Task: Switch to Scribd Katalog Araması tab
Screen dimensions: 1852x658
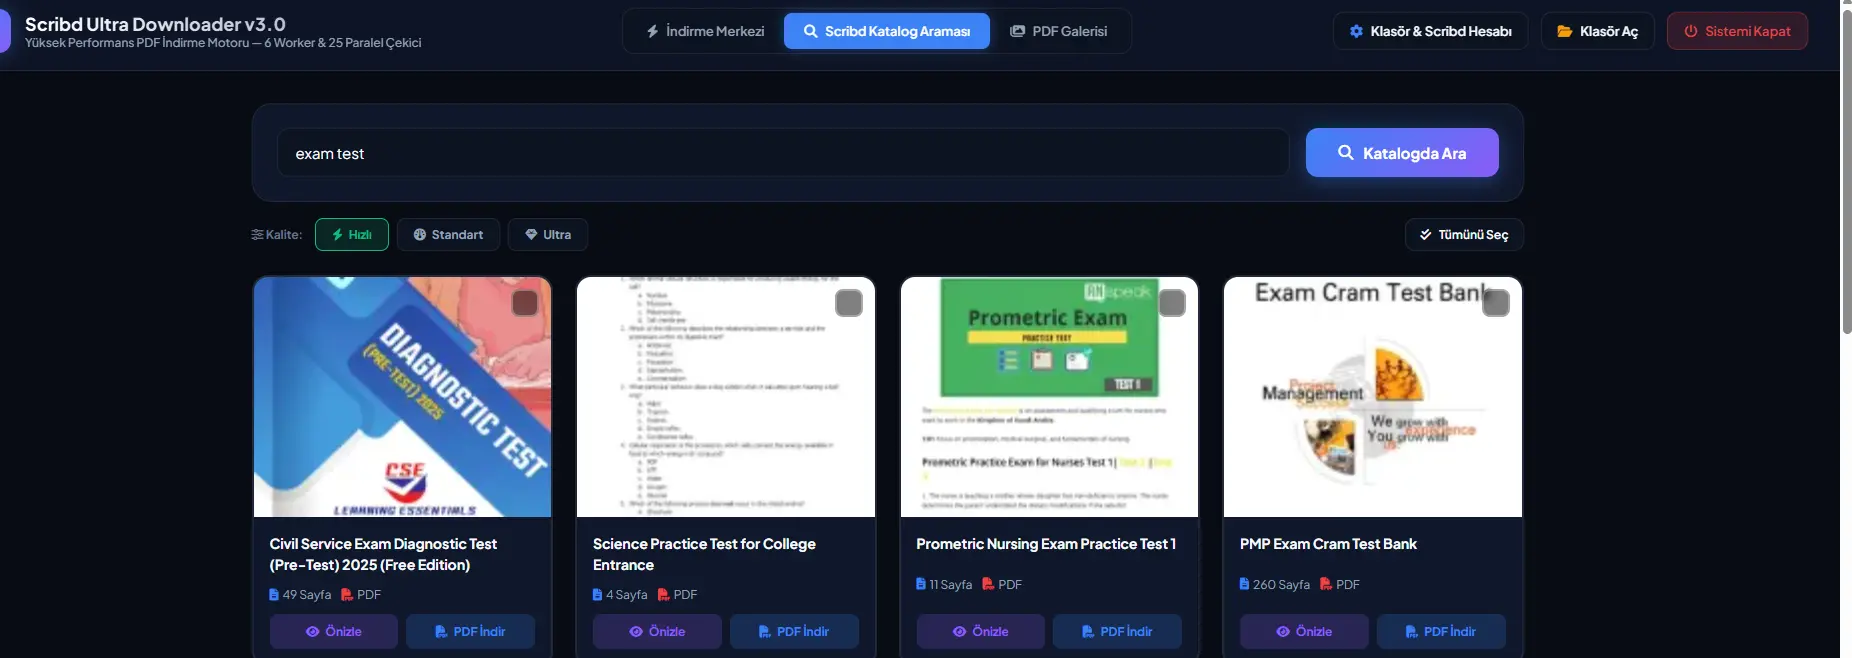Action: click(887, 31)
